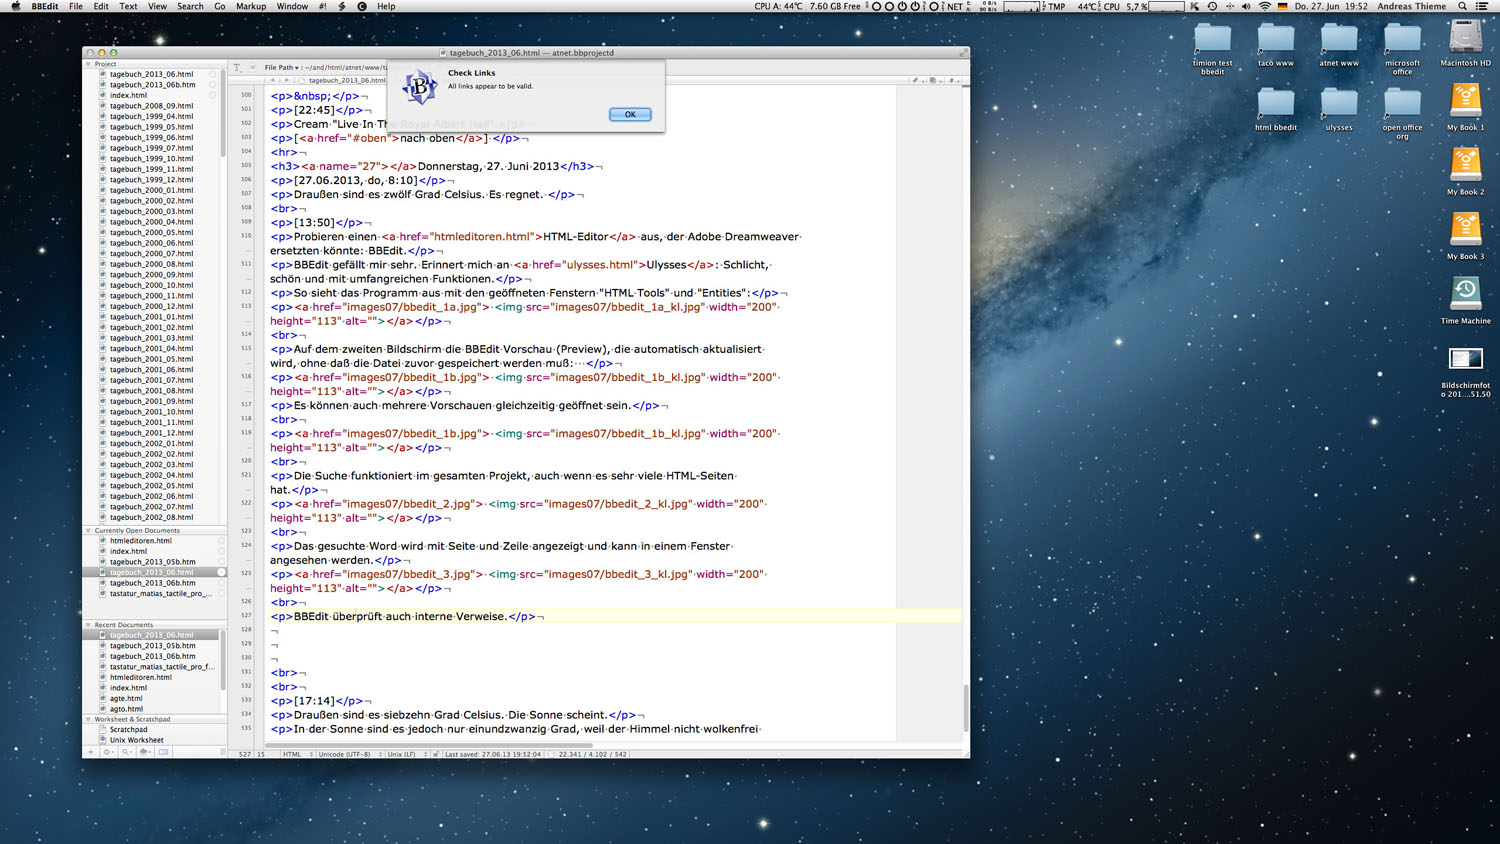Image resolution: width=1500 pixels, height=844 pixels.
Task: Collapse the Project section
Action: (89, 64)
